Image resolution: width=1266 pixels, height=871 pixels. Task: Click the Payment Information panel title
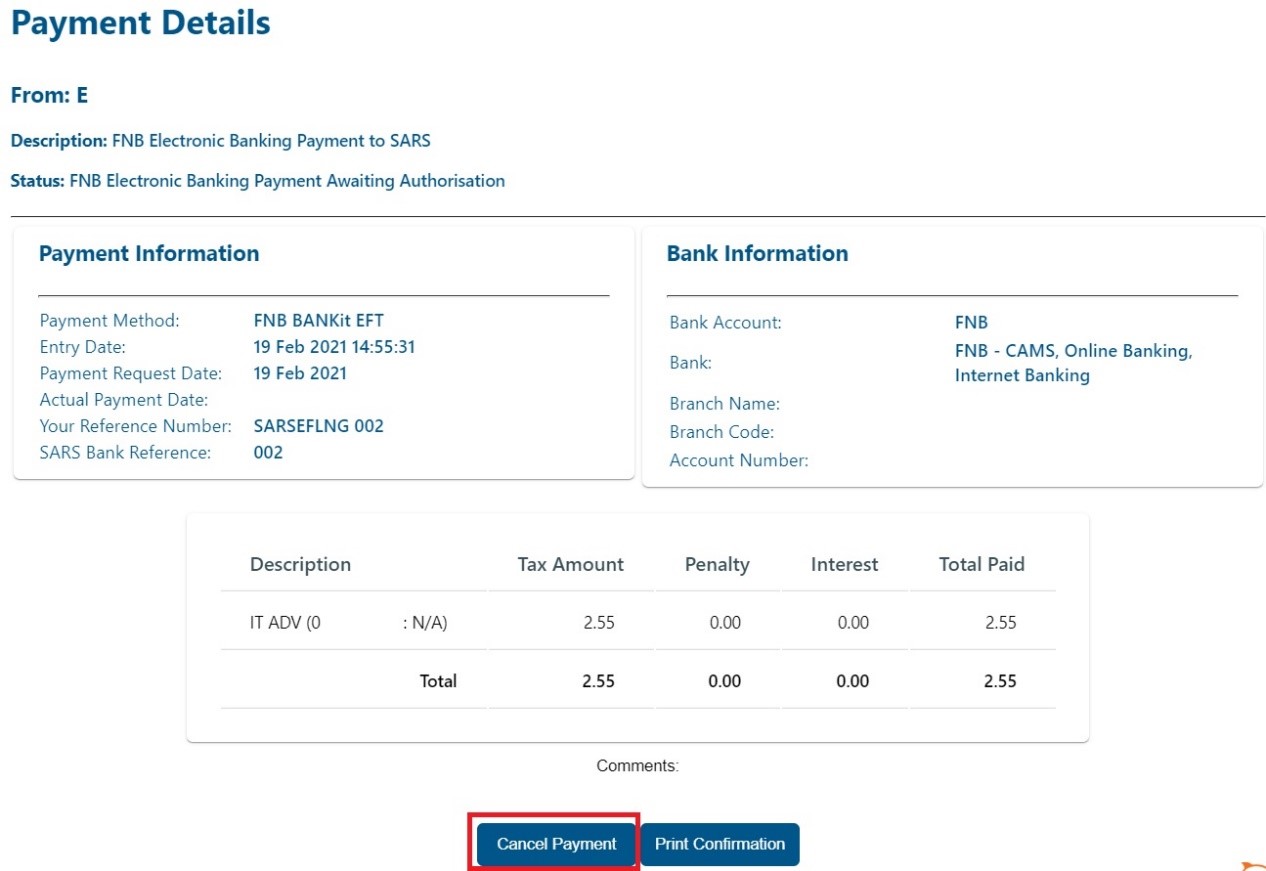[149, 254]
